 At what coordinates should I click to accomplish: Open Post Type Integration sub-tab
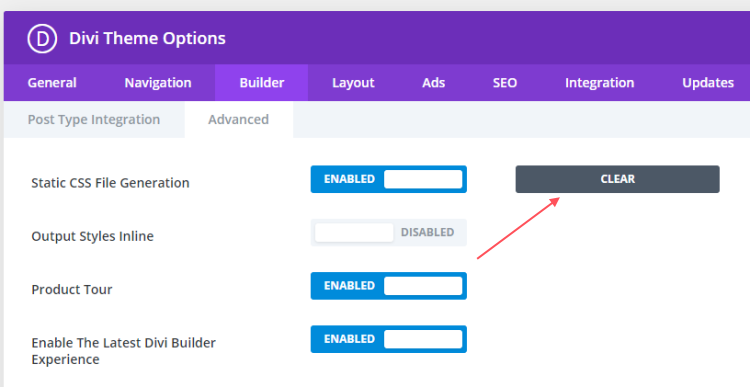(94, 120)
